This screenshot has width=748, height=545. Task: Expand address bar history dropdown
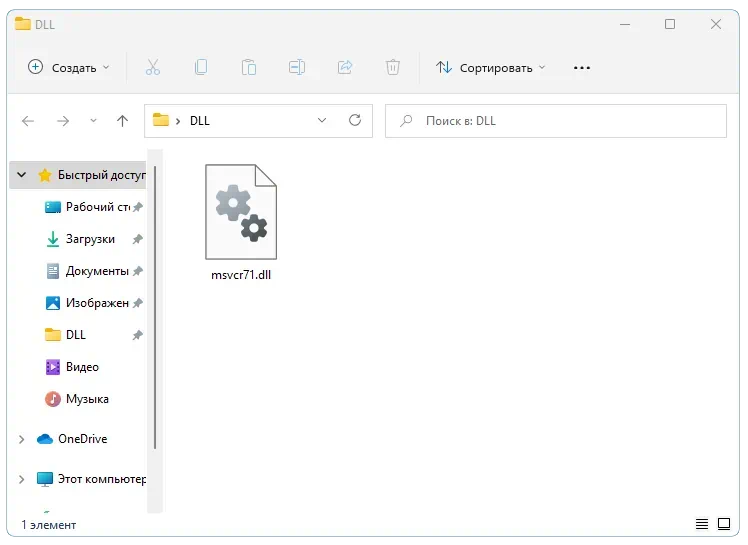click(322, 120)
